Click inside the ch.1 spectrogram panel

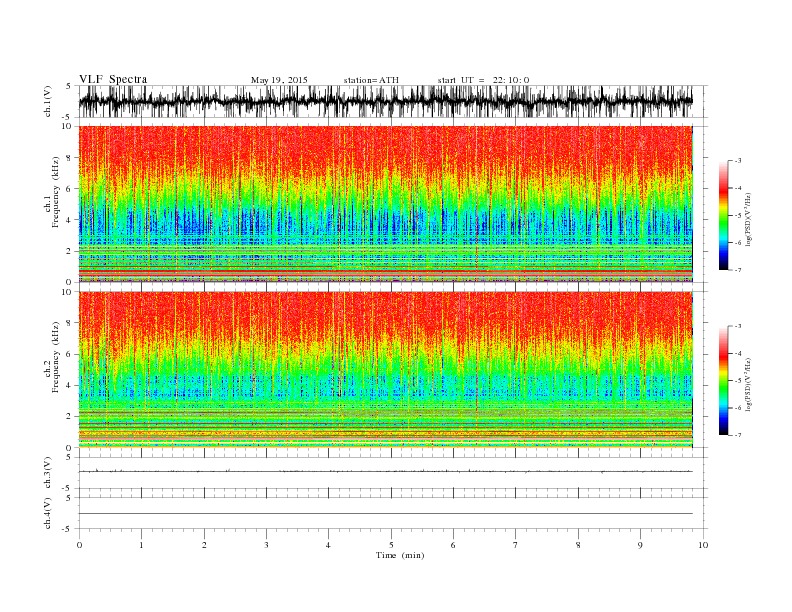pos(385,204)
